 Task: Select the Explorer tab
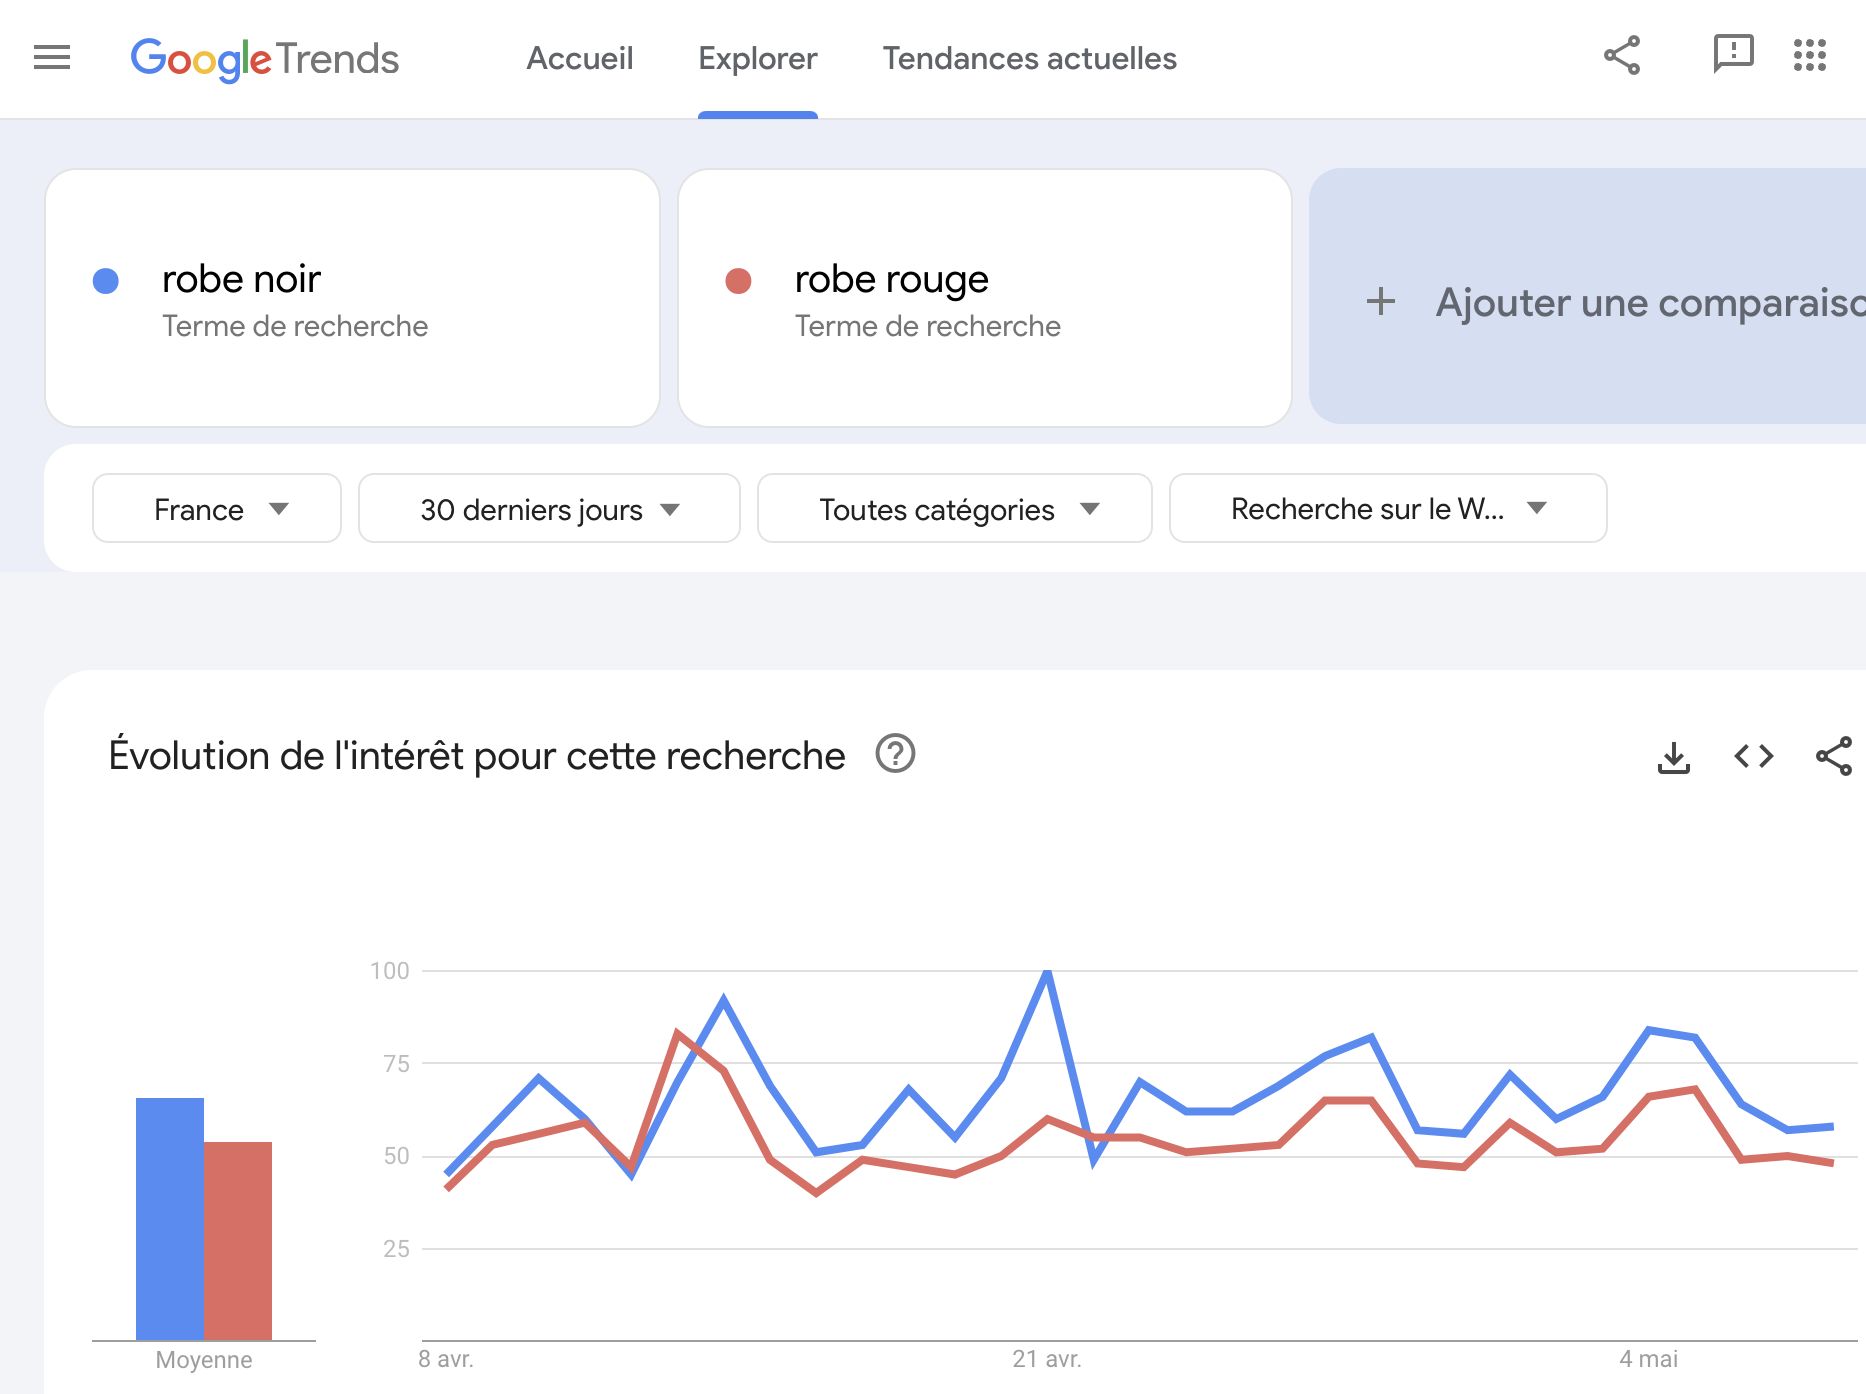(x=757, y=59)
